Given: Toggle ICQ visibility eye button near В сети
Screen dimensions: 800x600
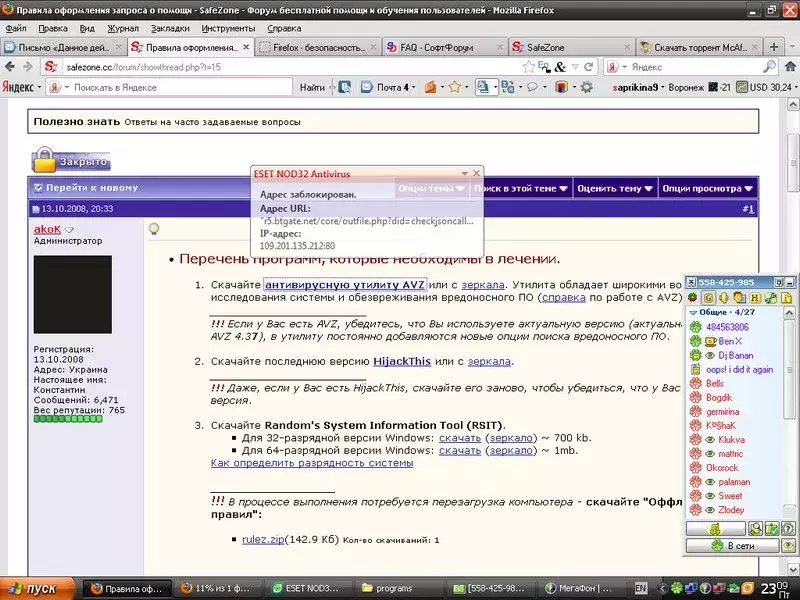Looking at the screenshot, I should tap(788, 545).
